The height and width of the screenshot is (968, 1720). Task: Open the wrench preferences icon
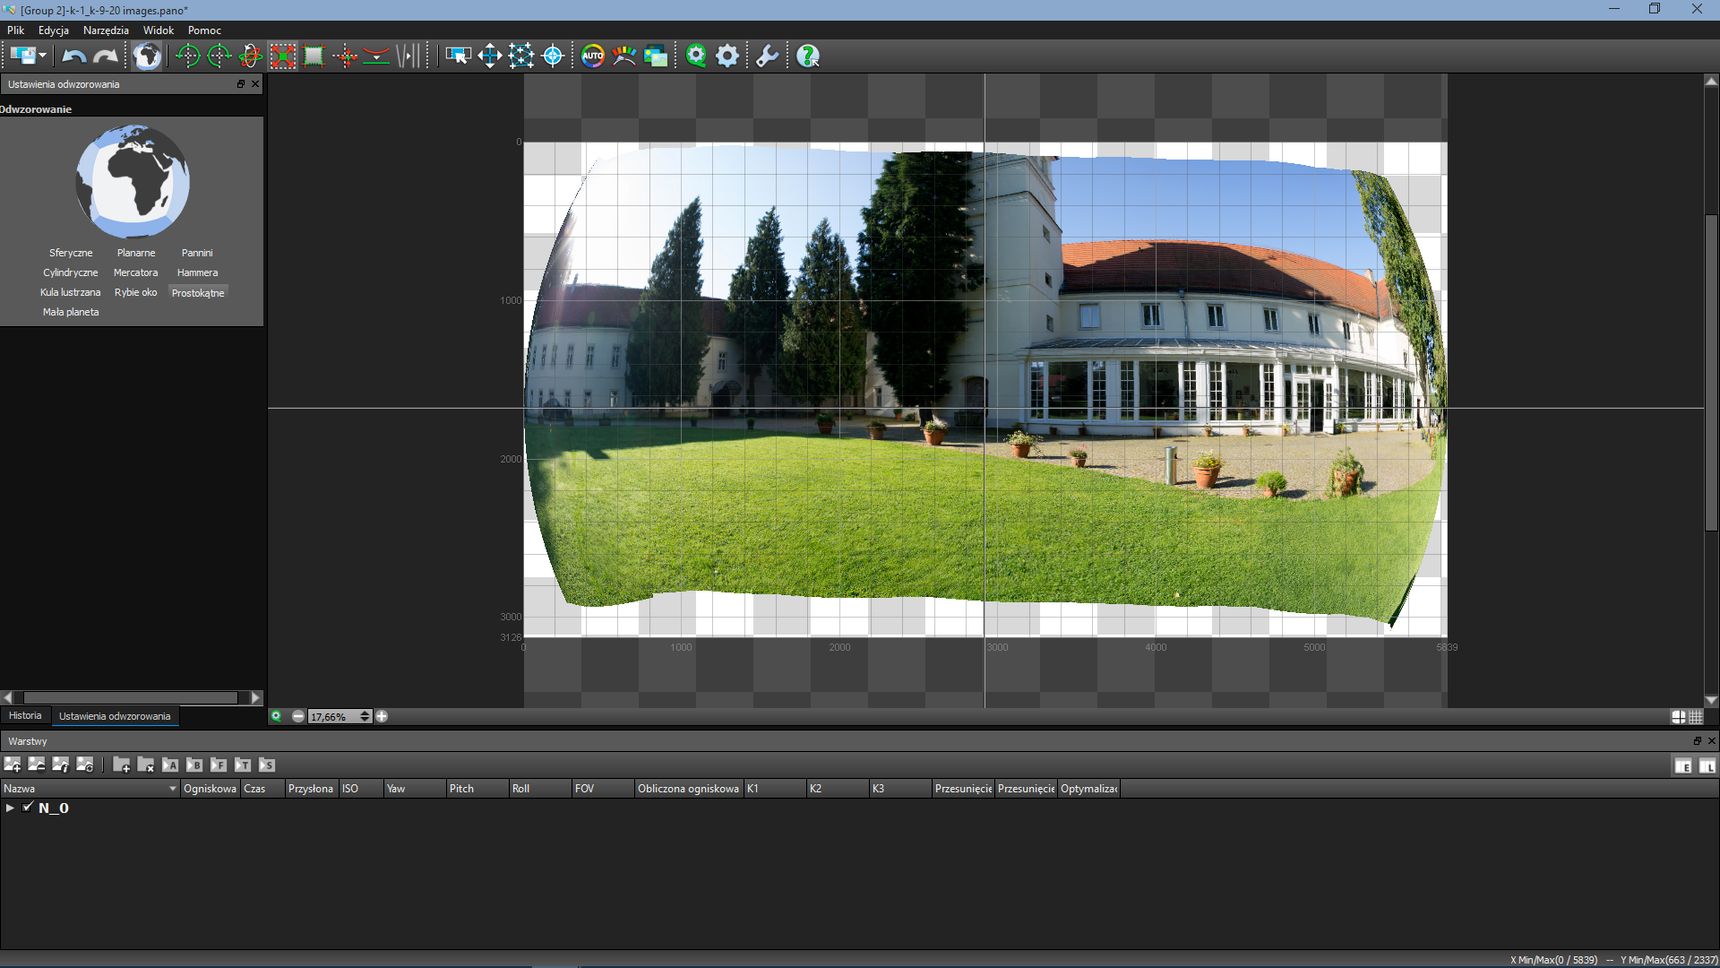(767, 56)
